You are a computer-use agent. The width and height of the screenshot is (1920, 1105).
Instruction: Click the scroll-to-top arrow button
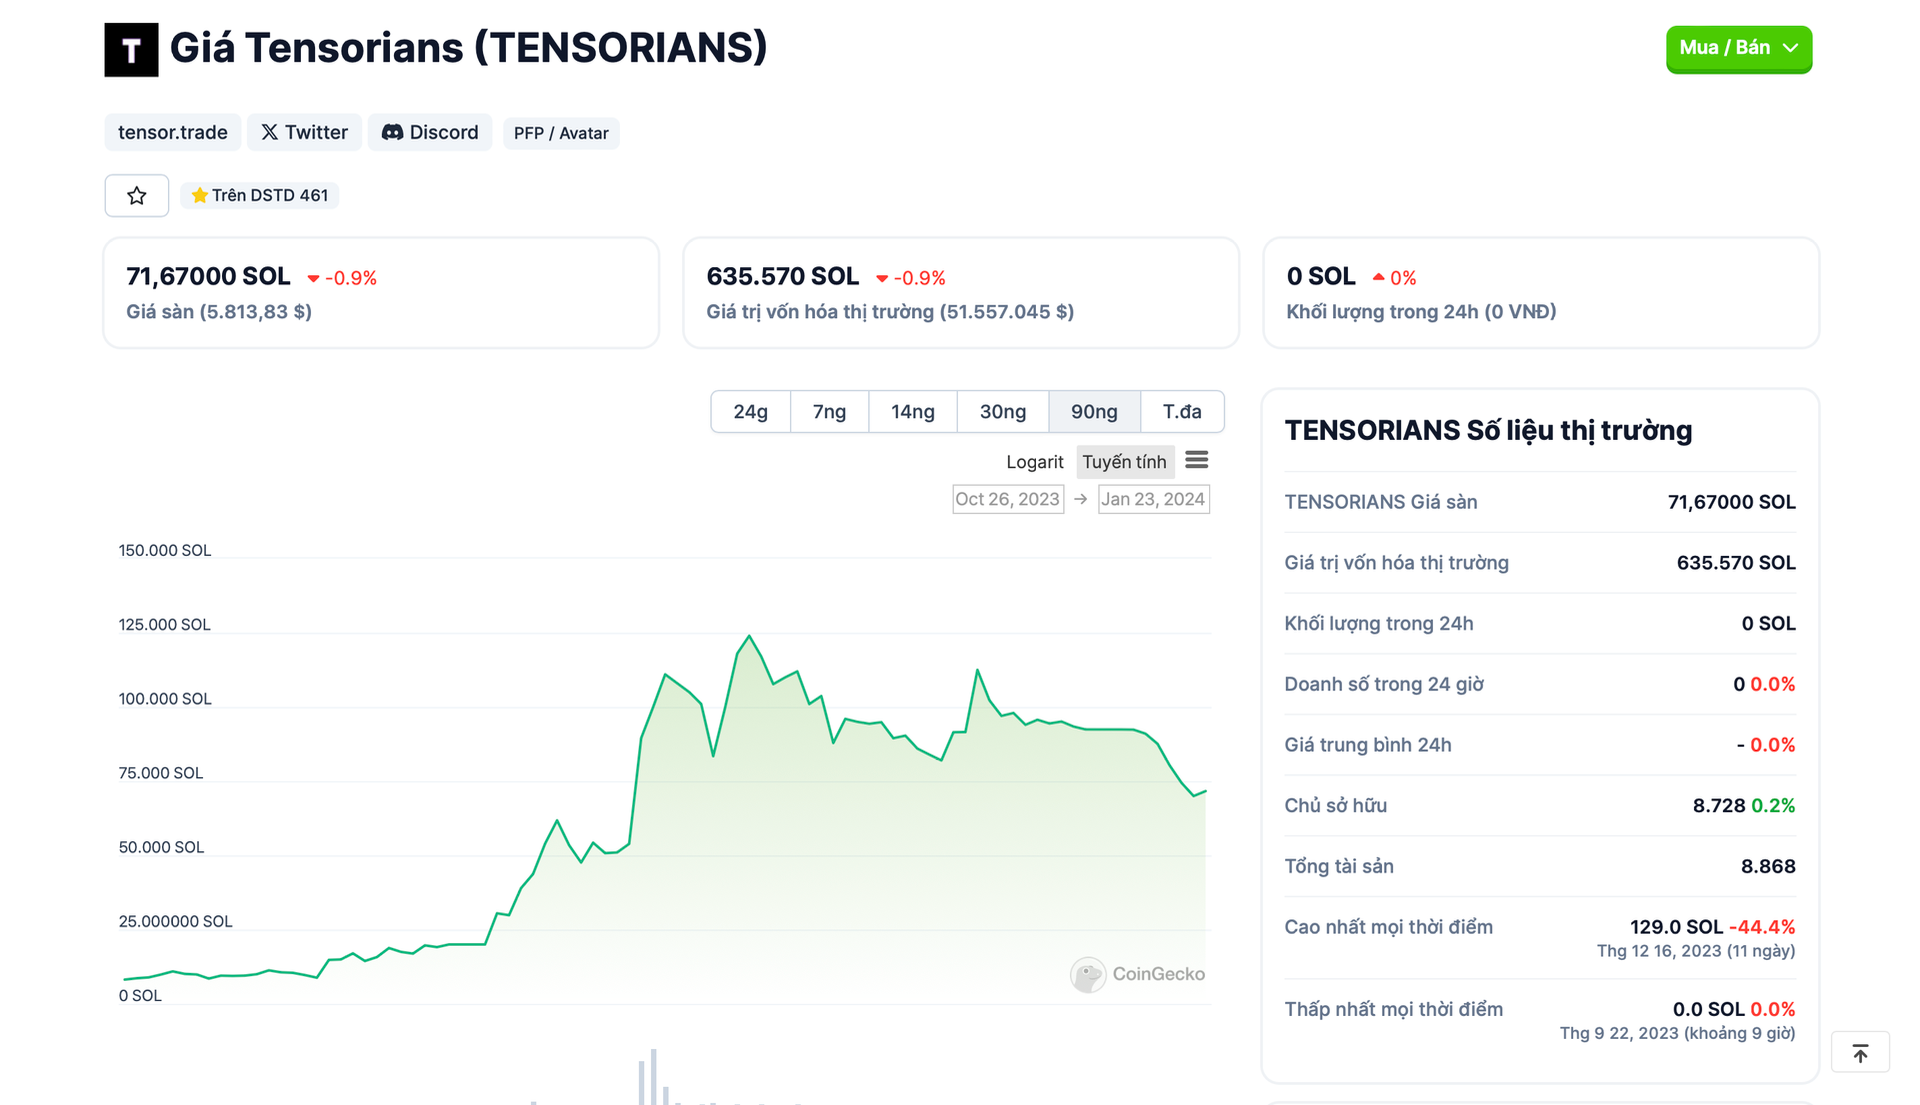pyautogui.click(x=1860, y=1053)
